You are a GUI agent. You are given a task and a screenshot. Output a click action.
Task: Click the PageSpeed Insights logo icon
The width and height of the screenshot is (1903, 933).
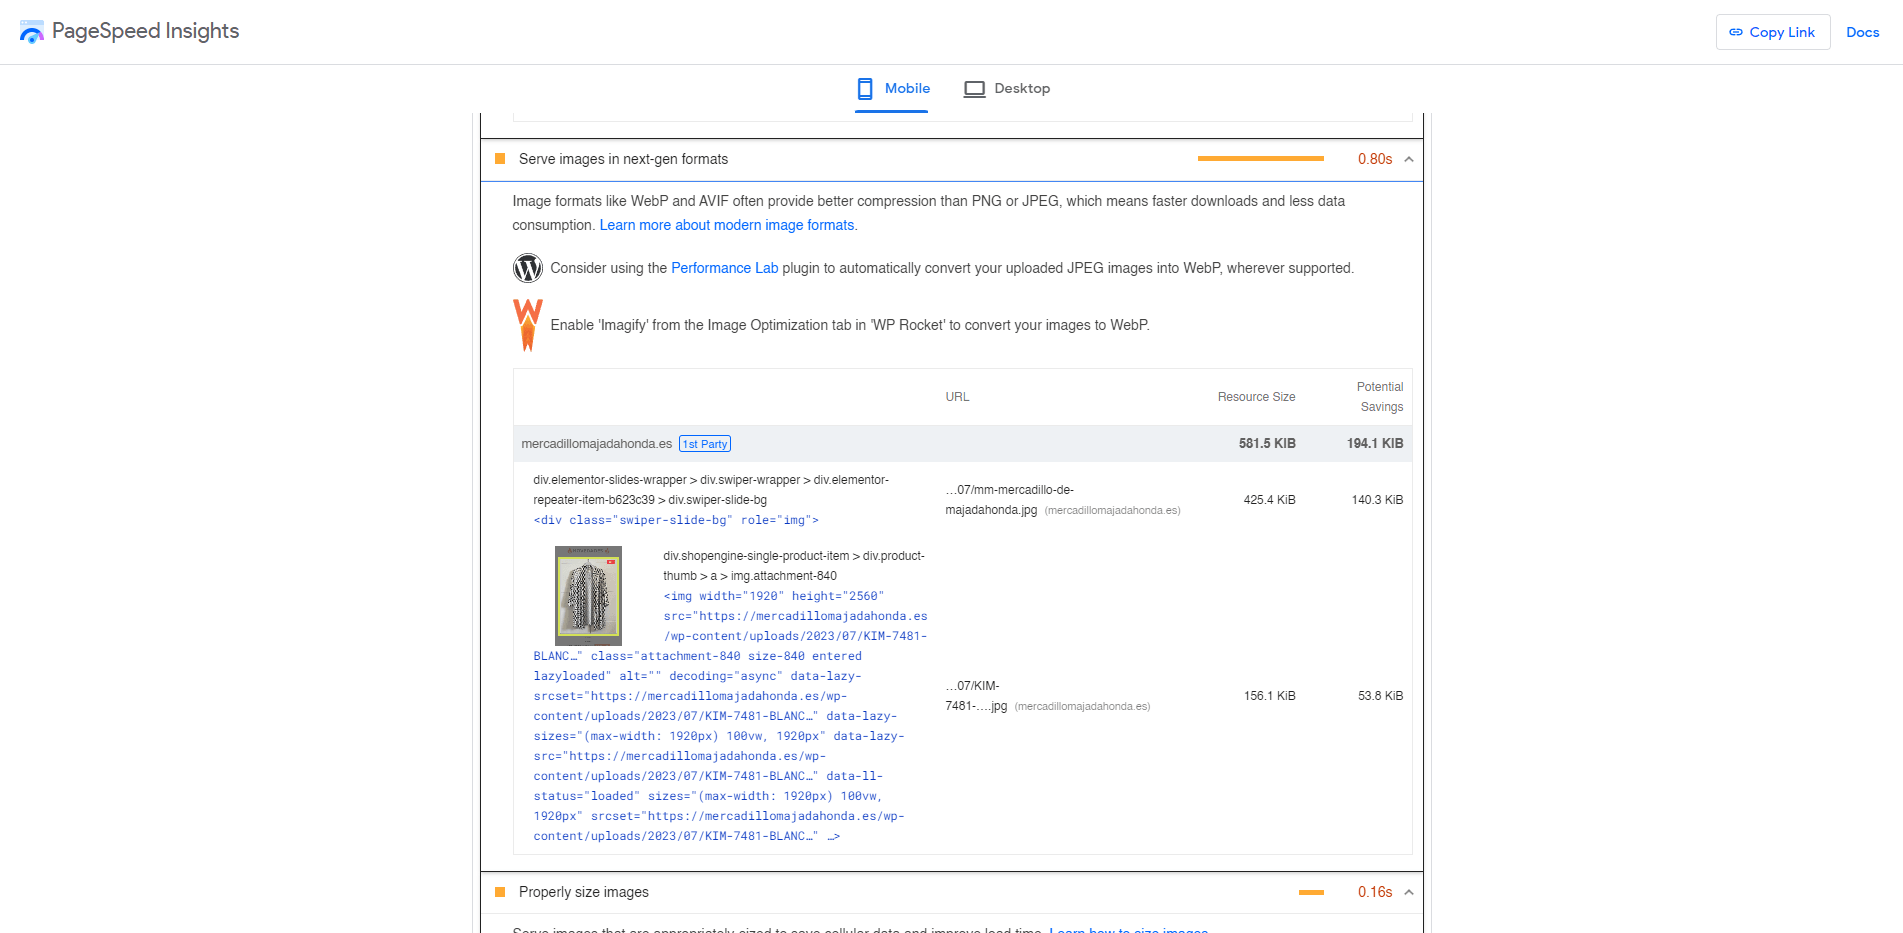pyautogui.click(x=32, y=32)
